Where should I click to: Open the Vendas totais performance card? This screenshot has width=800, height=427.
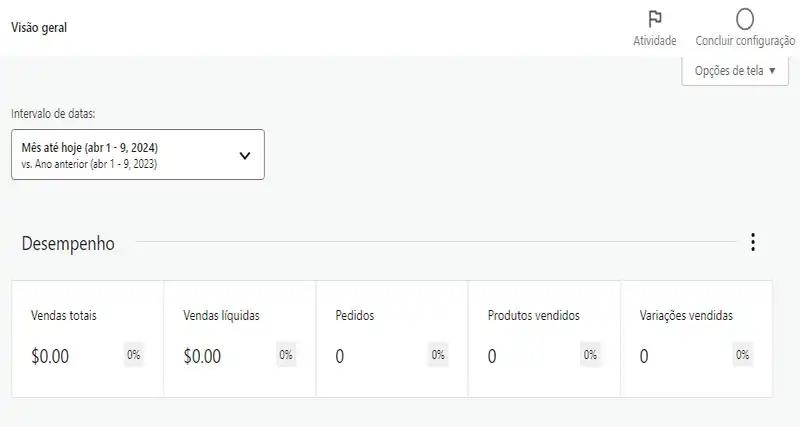point(87,338)
